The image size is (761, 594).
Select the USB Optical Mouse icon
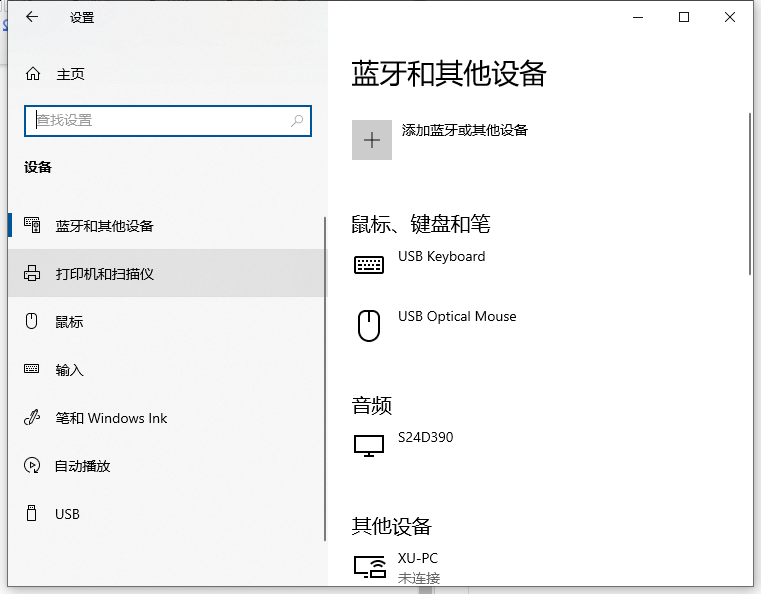tap(369, 325)
